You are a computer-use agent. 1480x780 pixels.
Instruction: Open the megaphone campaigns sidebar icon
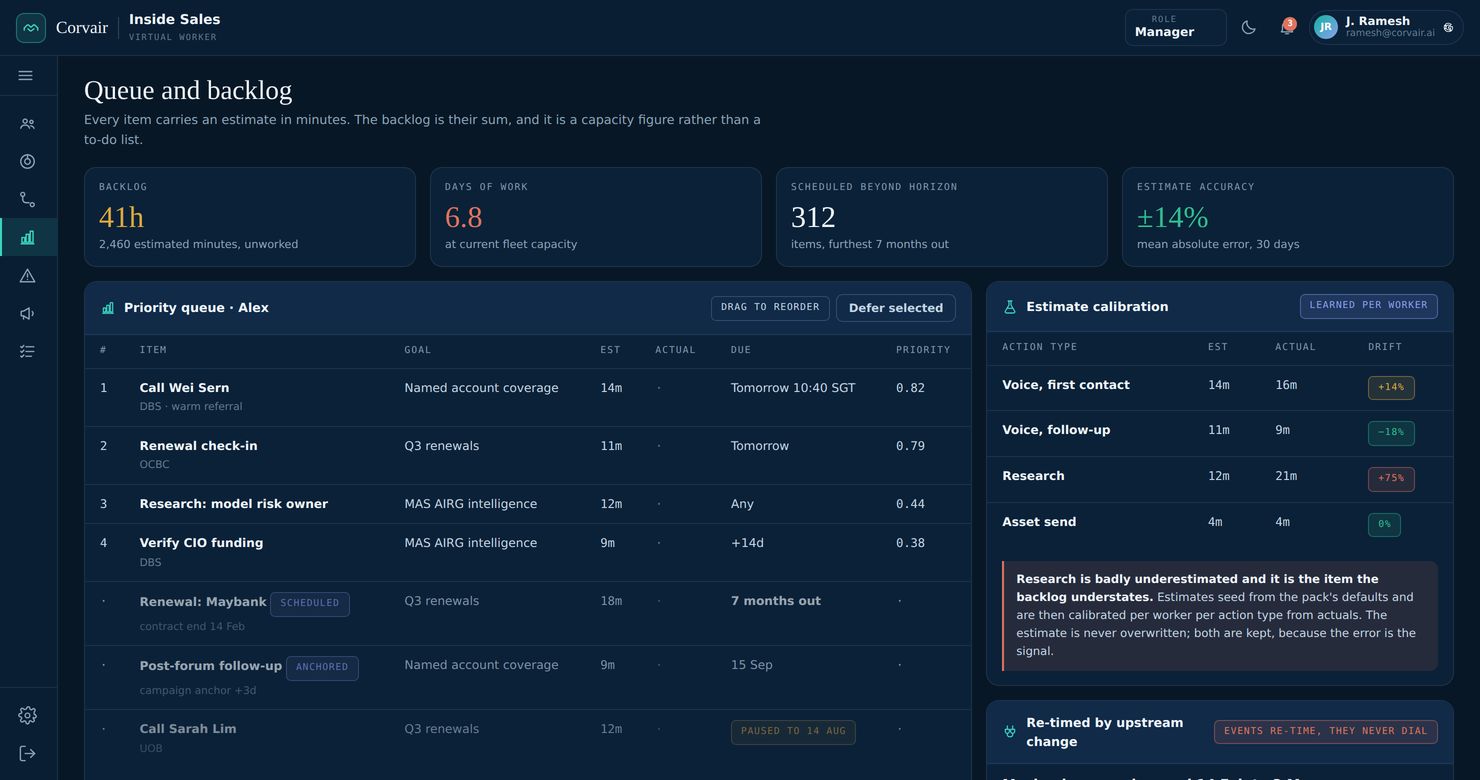point(28,314)
